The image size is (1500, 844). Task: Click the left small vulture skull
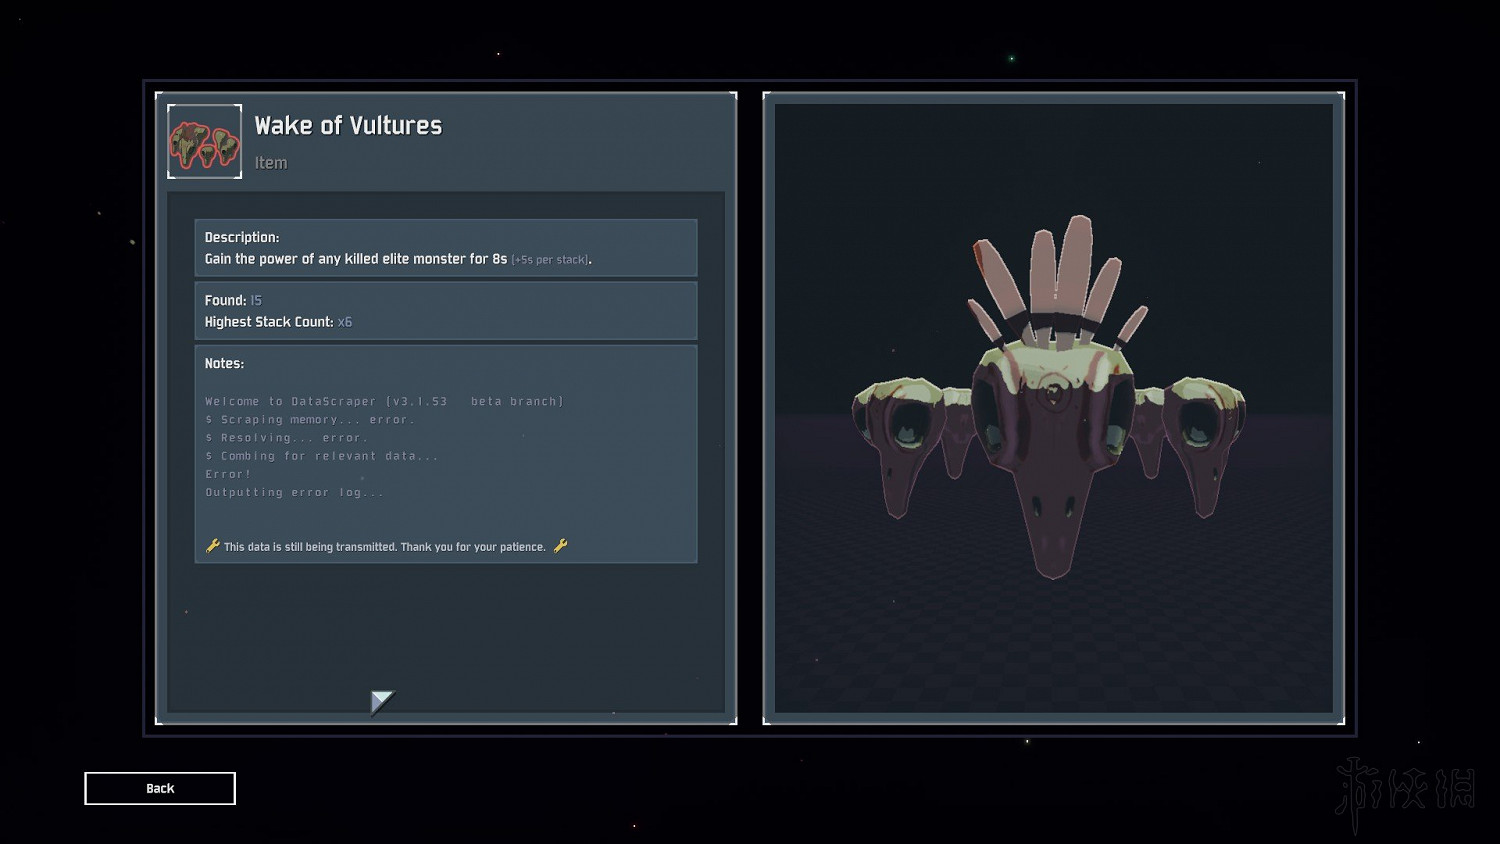(x=898, y=440)
